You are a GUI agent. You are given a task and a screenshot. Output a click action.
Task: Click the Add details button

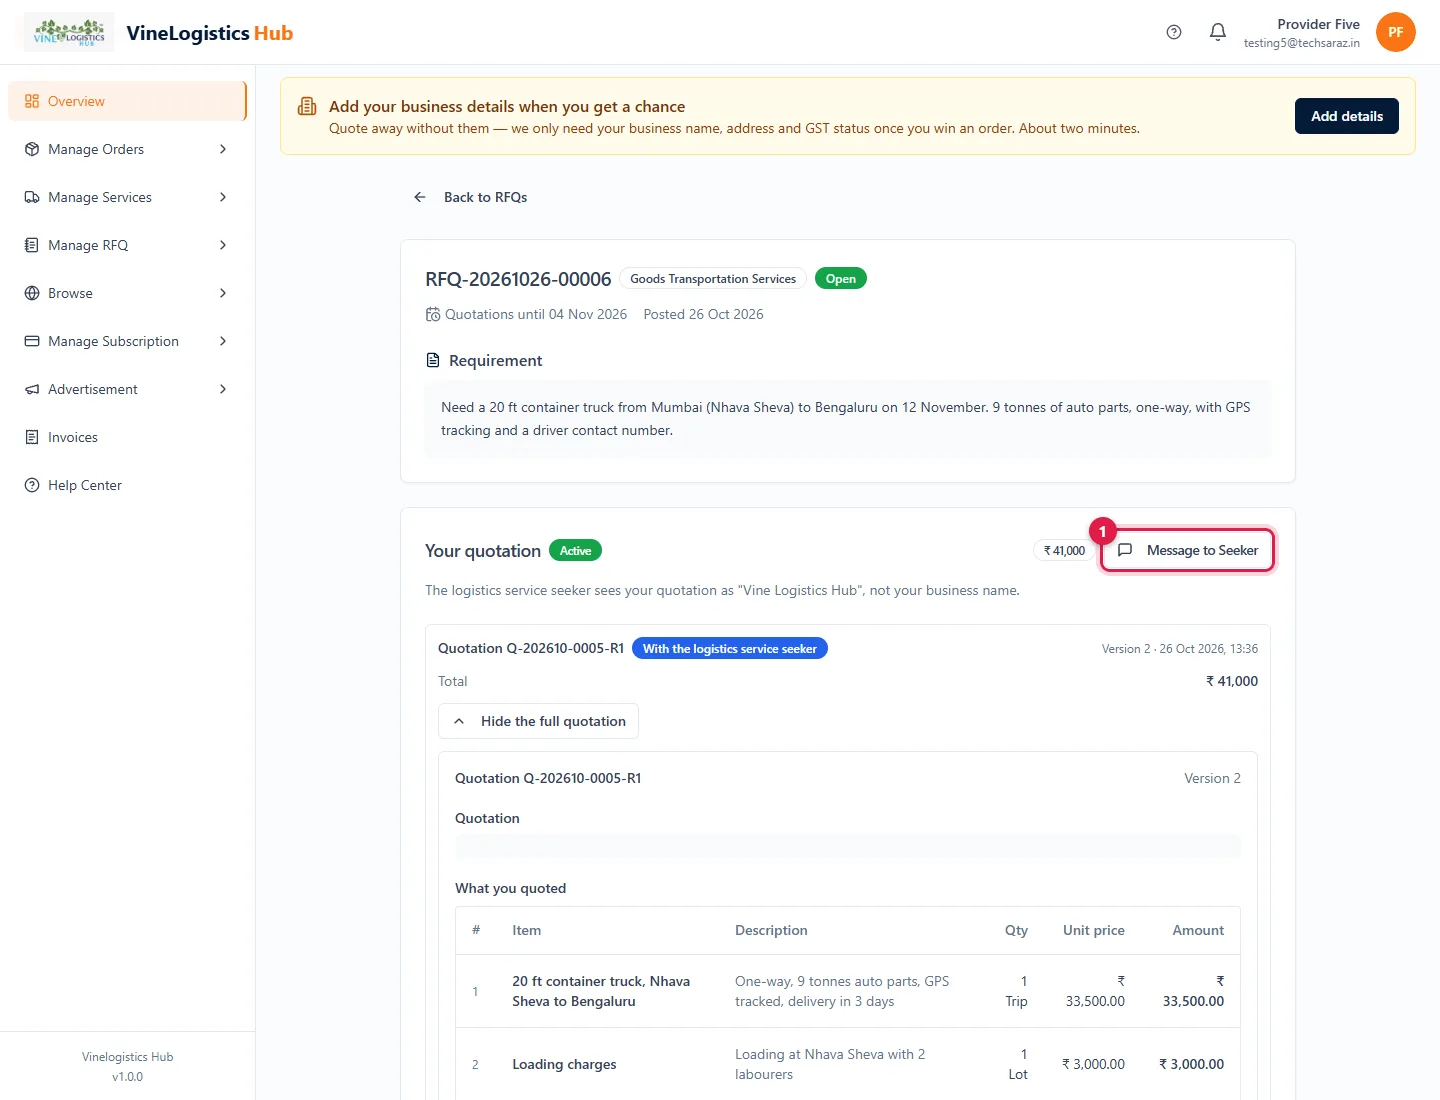coord(1347,116)
